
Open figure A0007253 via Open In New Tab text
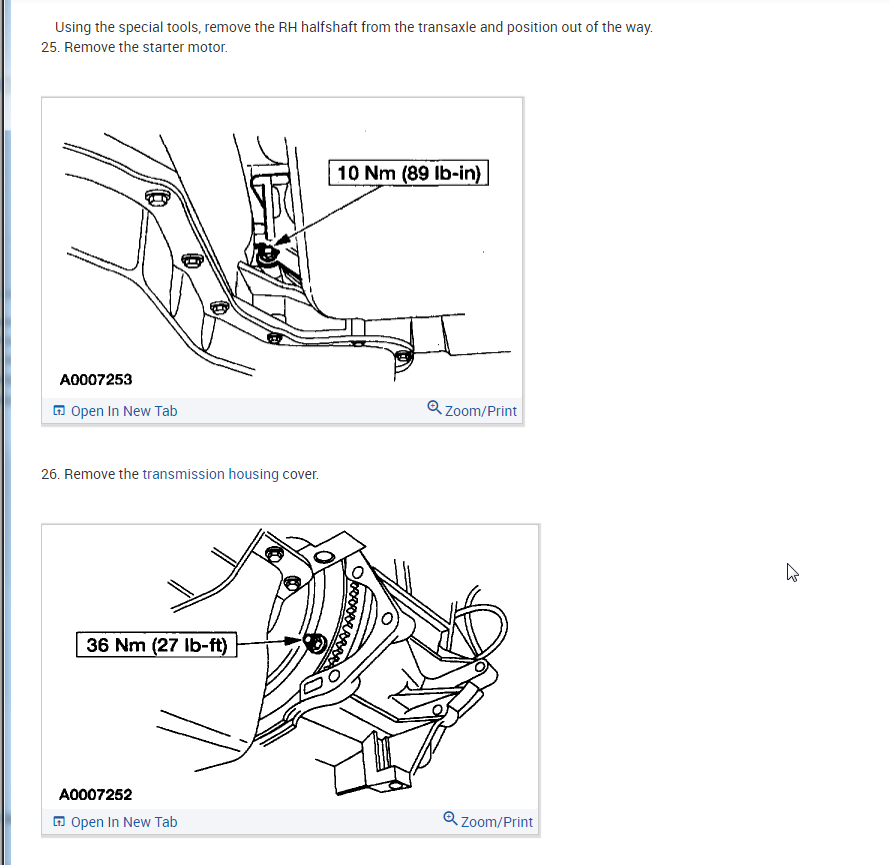click(x=124, y=411)
